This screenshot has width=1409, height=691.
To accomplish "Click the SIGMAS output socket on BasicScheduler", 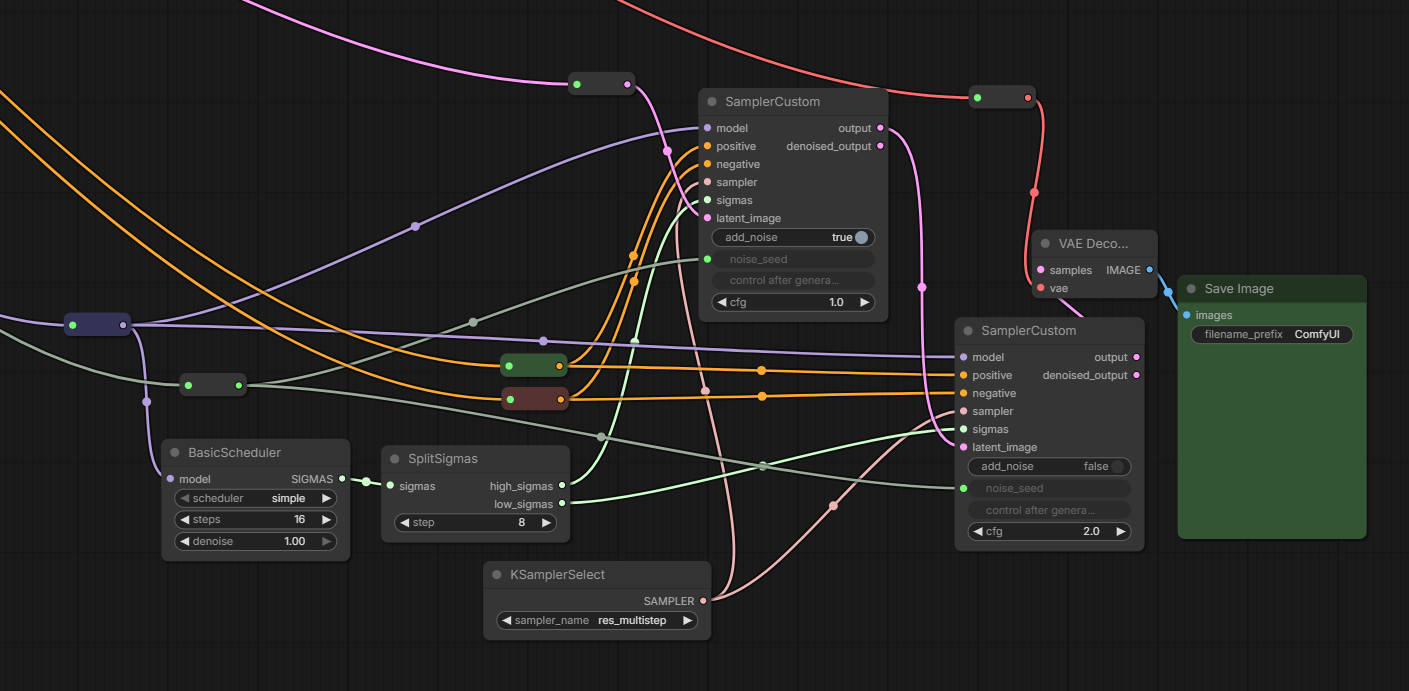I will pos(342,479).
